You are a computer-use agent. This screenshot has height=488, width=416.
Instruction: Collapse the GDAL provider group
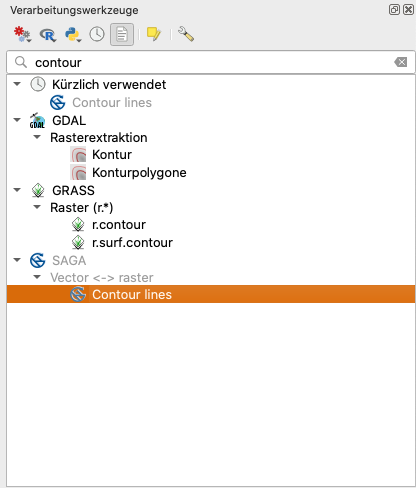(17, 120)
